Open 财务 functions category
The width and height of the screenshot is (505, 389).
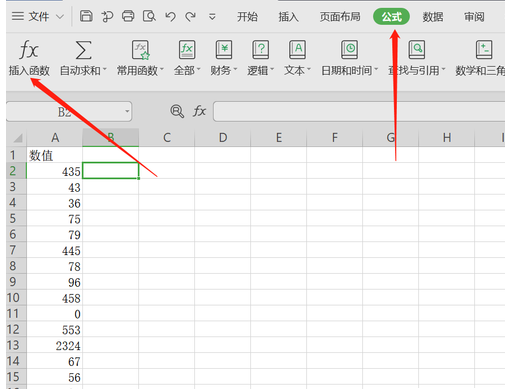coord(224,58)
